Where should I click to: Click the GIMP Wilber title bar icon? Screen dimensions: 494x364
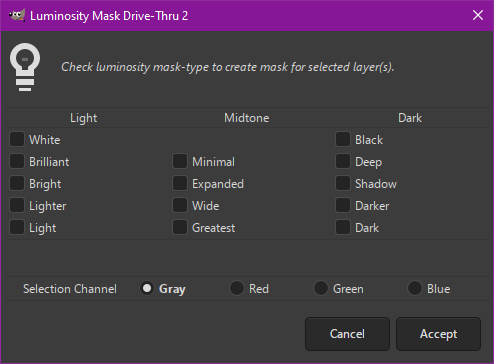click(x=17, y=15)
